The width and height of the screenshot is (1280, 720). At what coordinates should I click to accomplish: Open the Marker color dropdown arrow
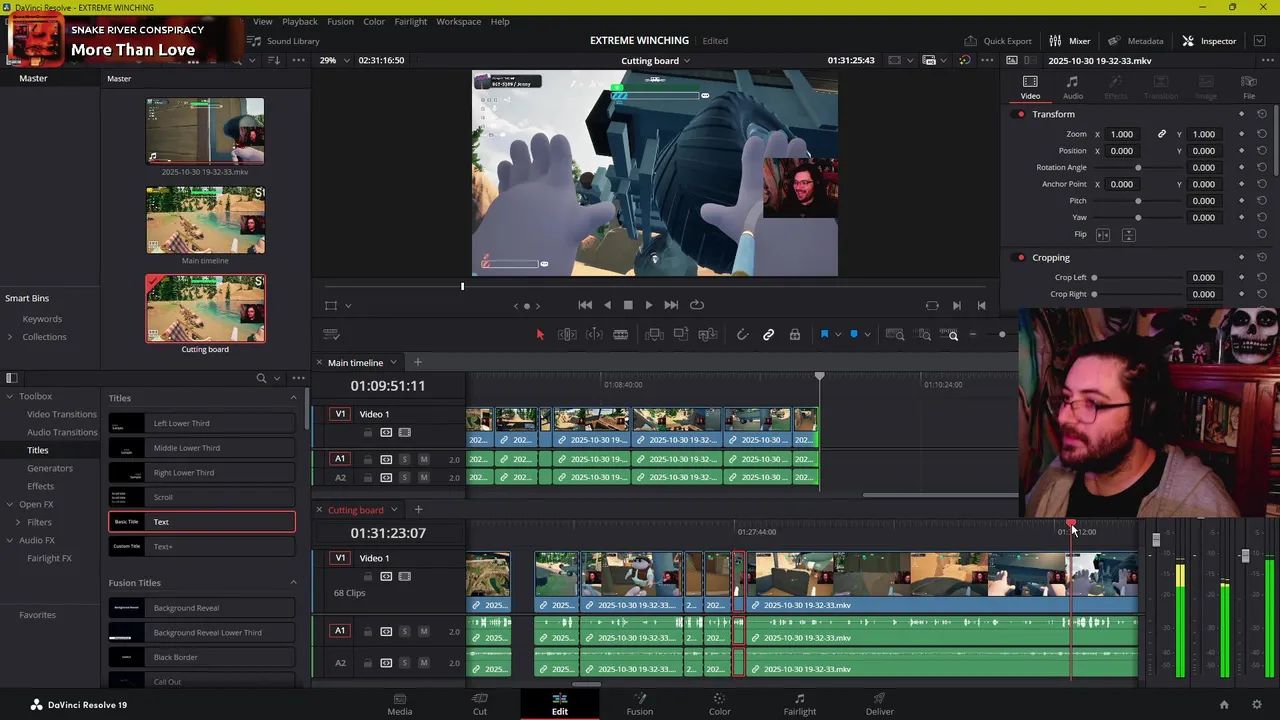coord(867,335)
